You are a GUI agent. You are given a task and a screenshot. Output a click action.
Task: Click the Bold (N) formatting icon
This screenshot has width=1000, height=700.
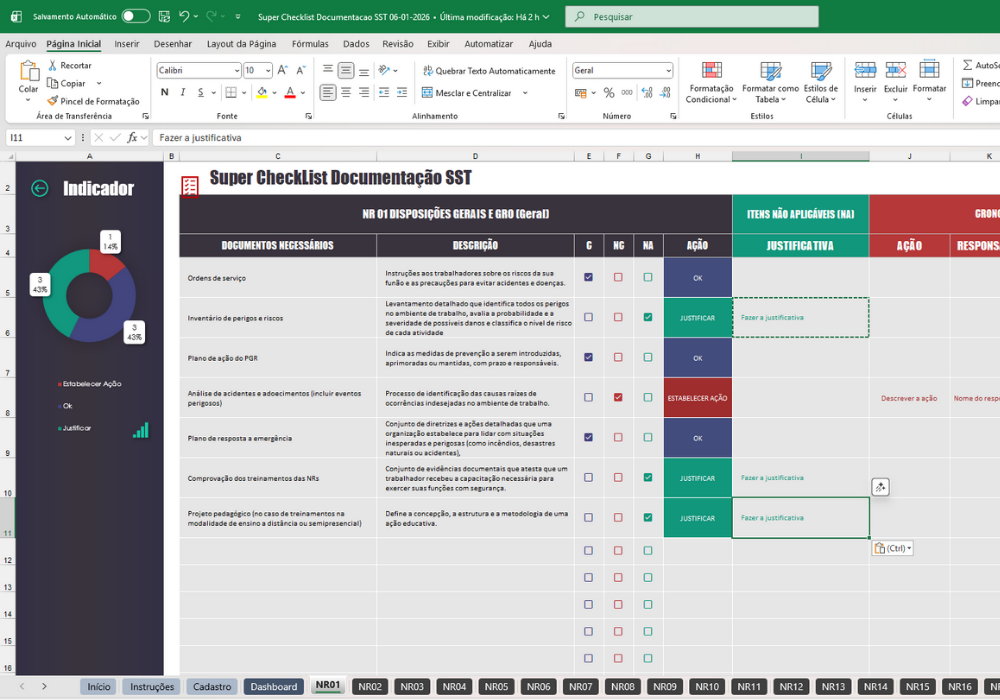pyautogui.click(x=165, y=92)
